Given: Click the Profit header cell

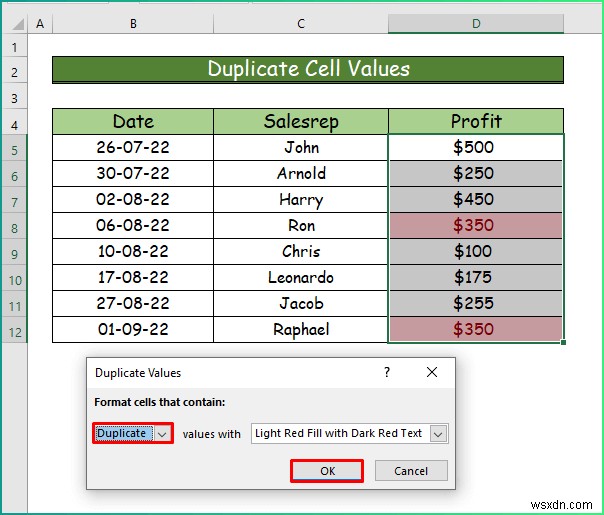Looking at the screenshot, I should (476, 121).
